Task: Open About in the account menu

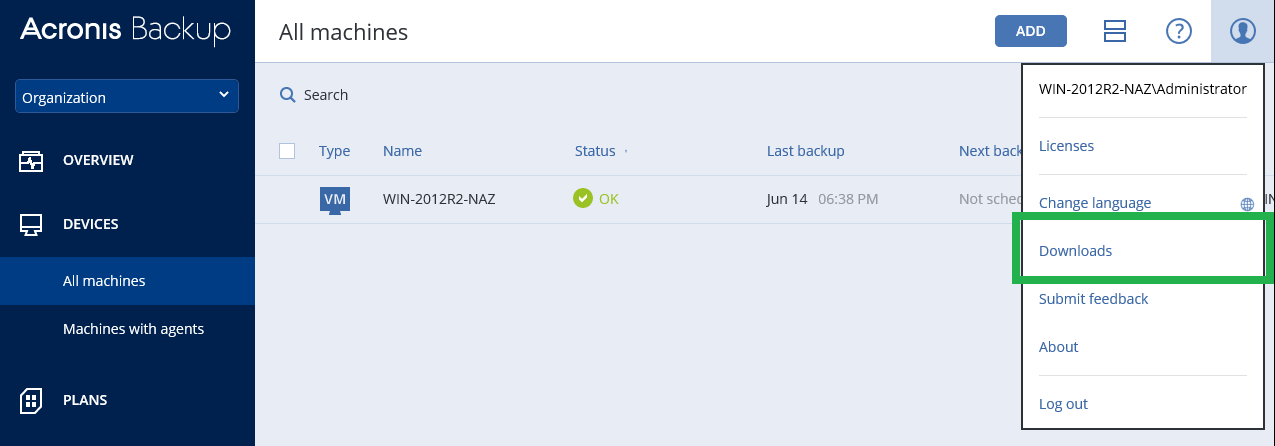Action: click(x=1058, y=347)
